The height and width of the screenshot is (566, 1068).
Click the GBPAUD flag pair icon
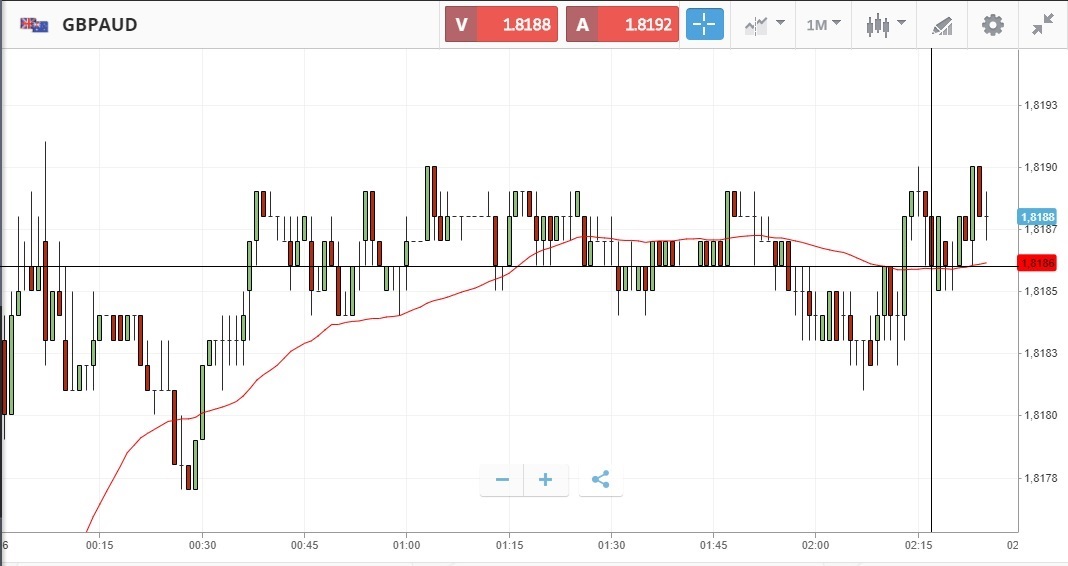click(35, 25)
